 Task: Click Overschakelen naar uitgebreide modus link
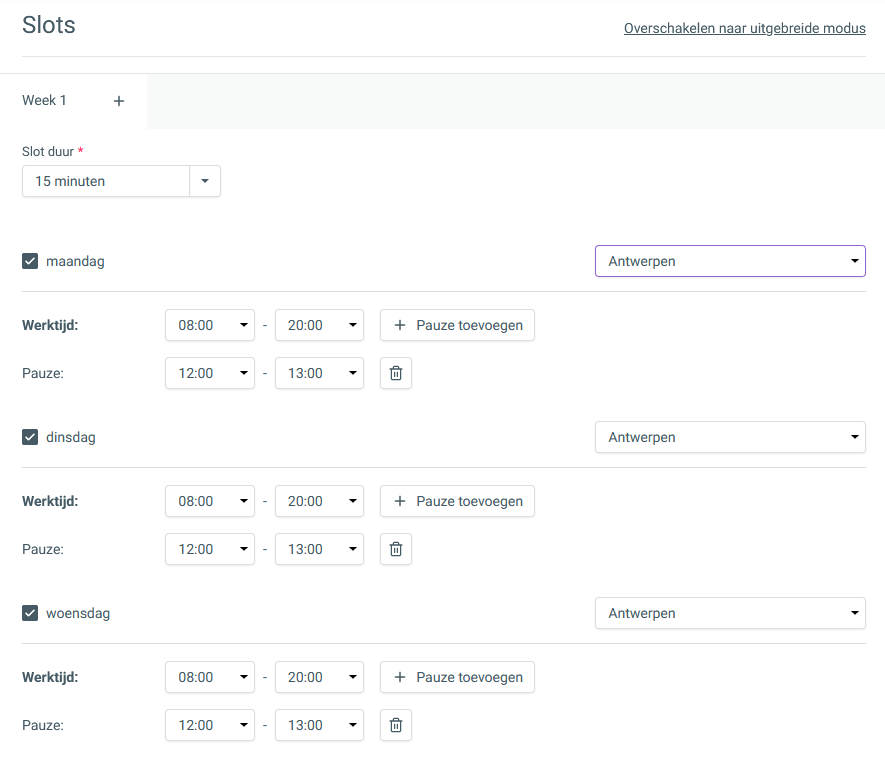(x=744, y=28)
